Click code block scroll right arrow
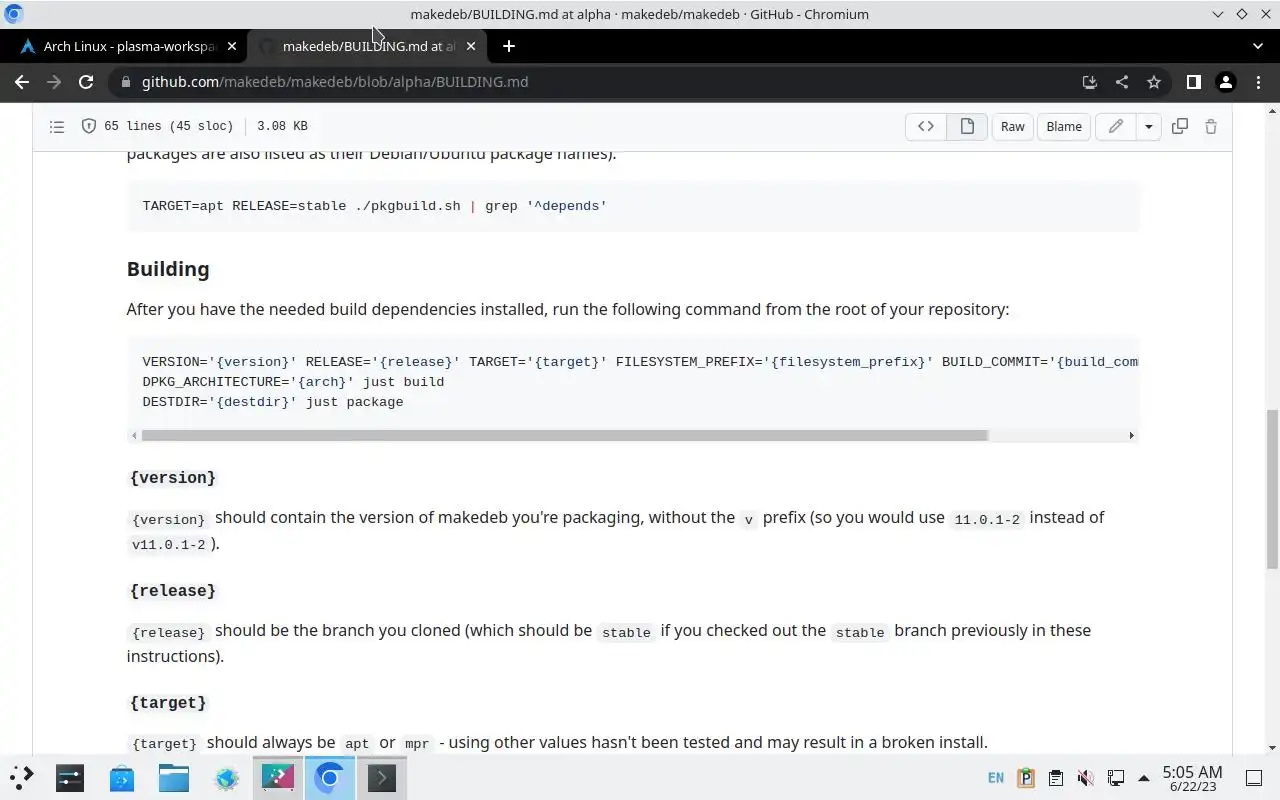This screenshot has height=800, width=1280. (1131, 435)
